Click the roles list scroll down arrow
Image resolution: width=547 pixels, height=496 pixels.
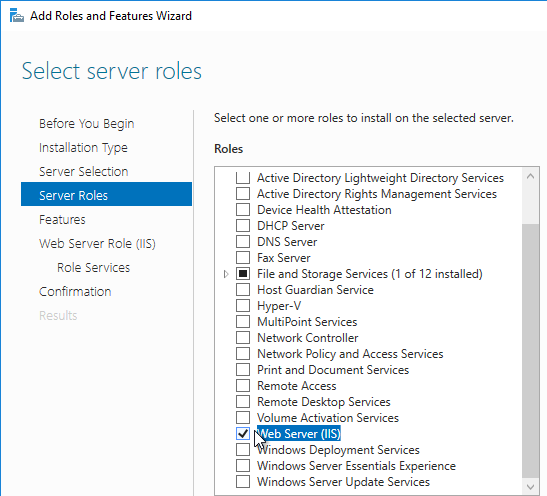tap(530, 487)
